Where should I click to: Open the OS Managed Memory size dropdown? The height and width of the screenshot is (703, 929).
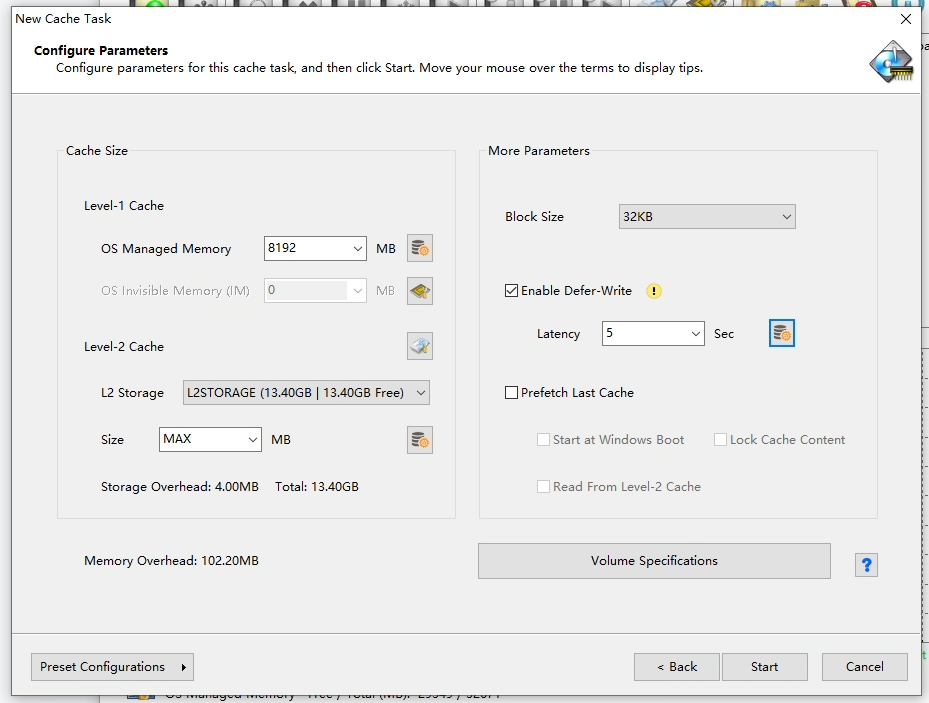click(358, 248)
